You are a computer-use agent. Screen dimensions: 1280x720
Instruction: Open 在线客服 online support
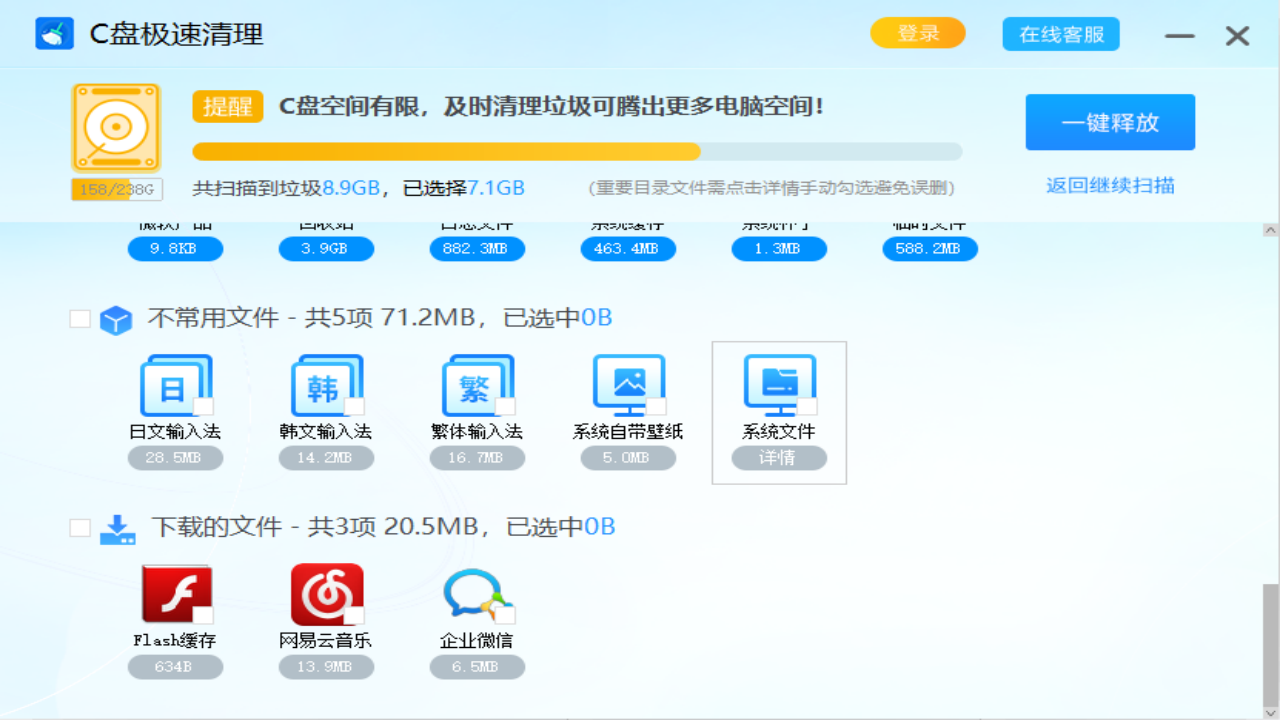[x=1060, y=33]
